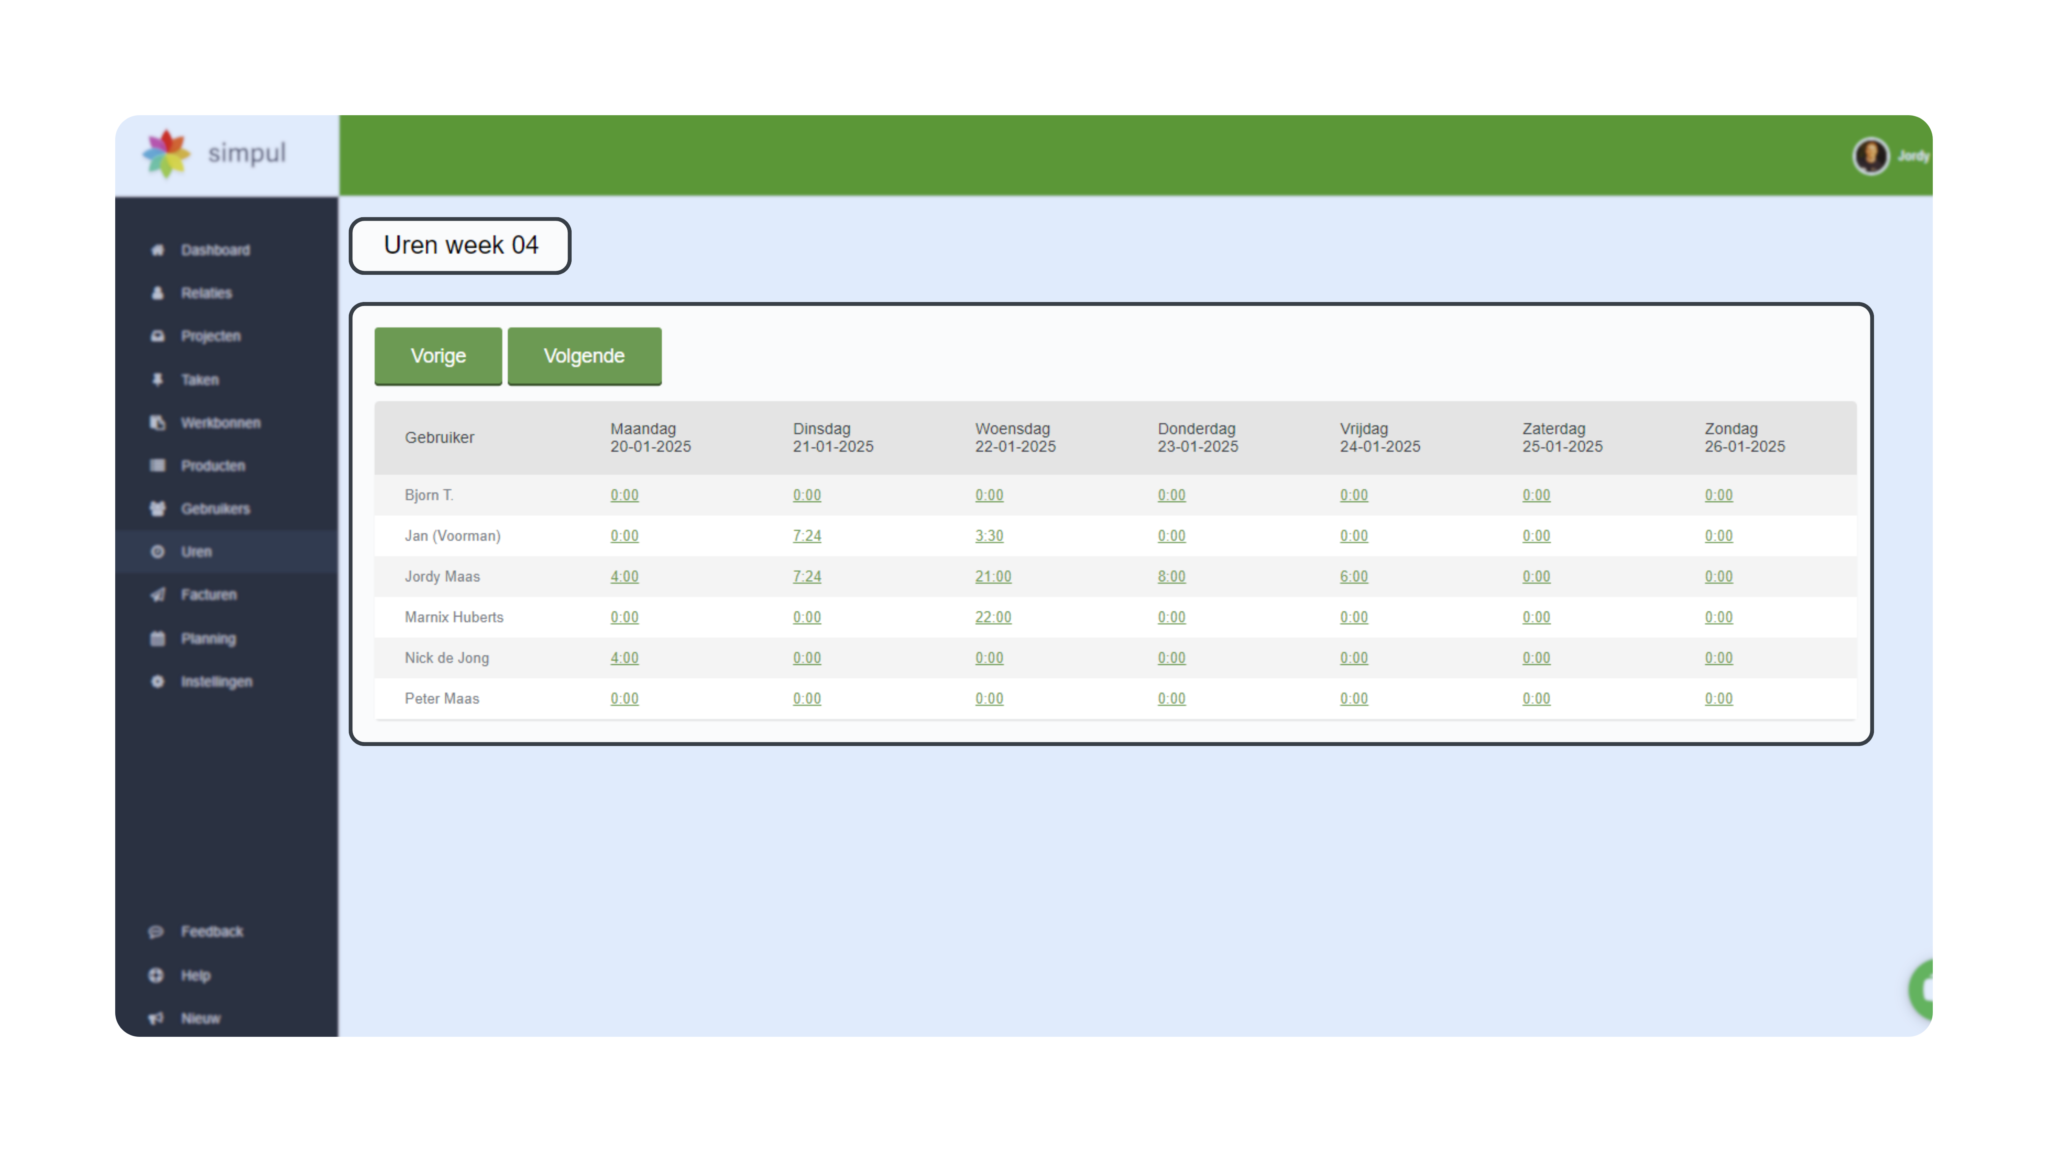Open Jan (Voorman) Dinsdag 7:24 hours
2048x1152 pixels.
click(807, 536)
